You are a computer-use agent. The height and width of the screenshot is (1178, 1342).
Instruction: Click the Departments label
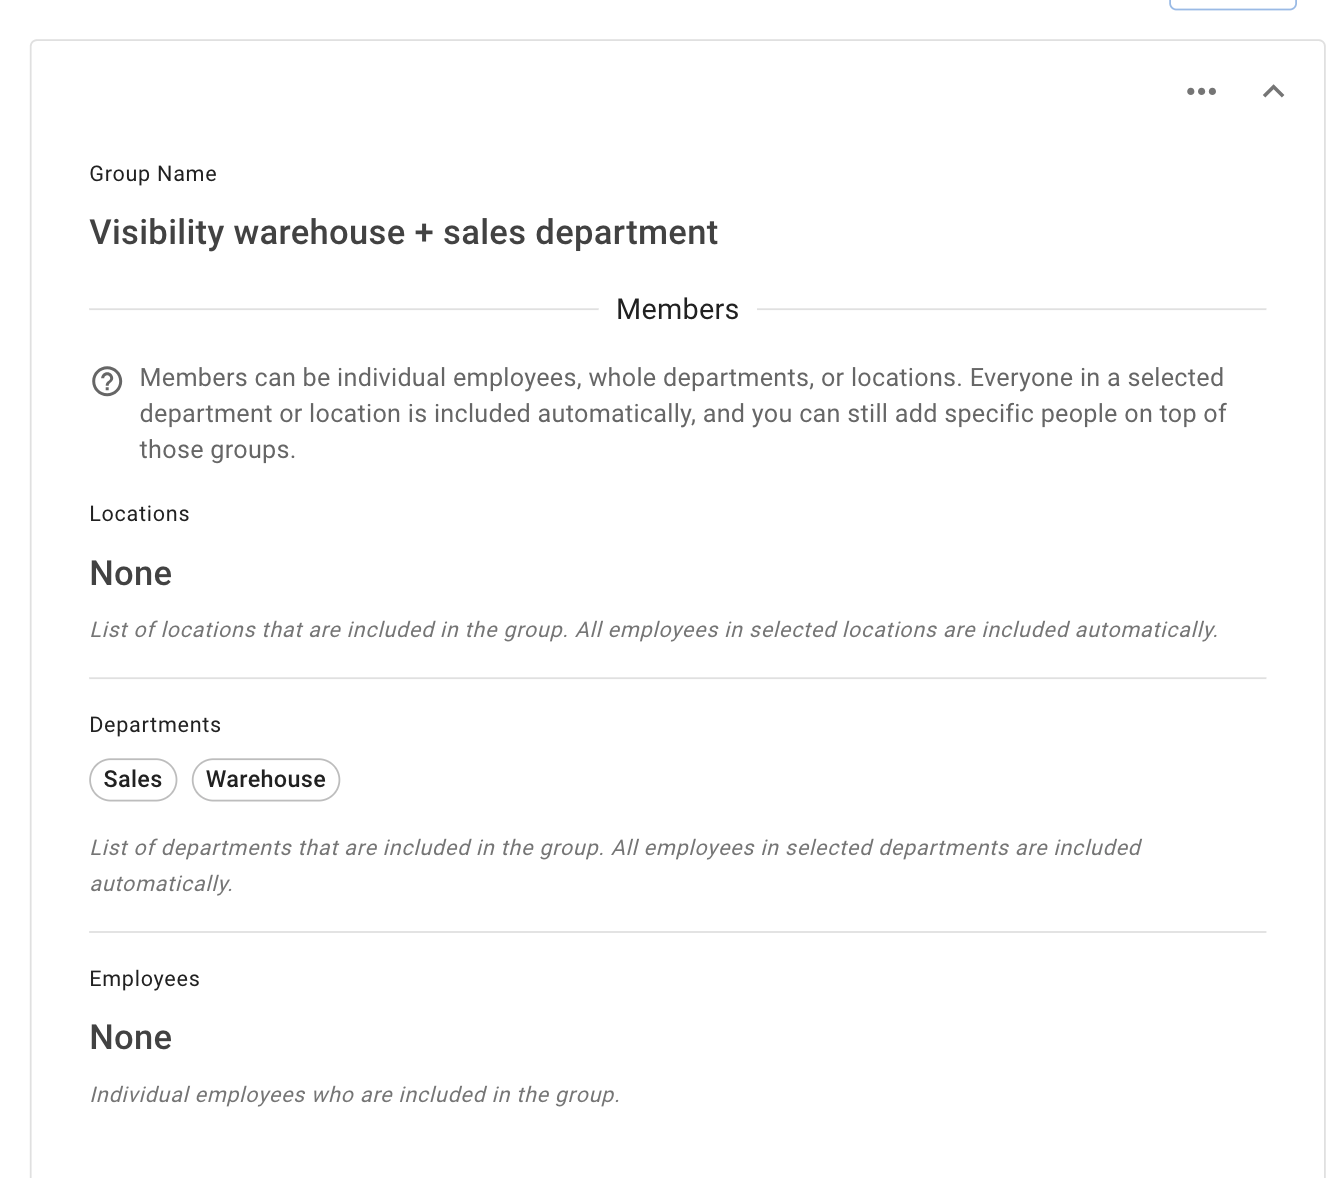click(x=155, y=725)
